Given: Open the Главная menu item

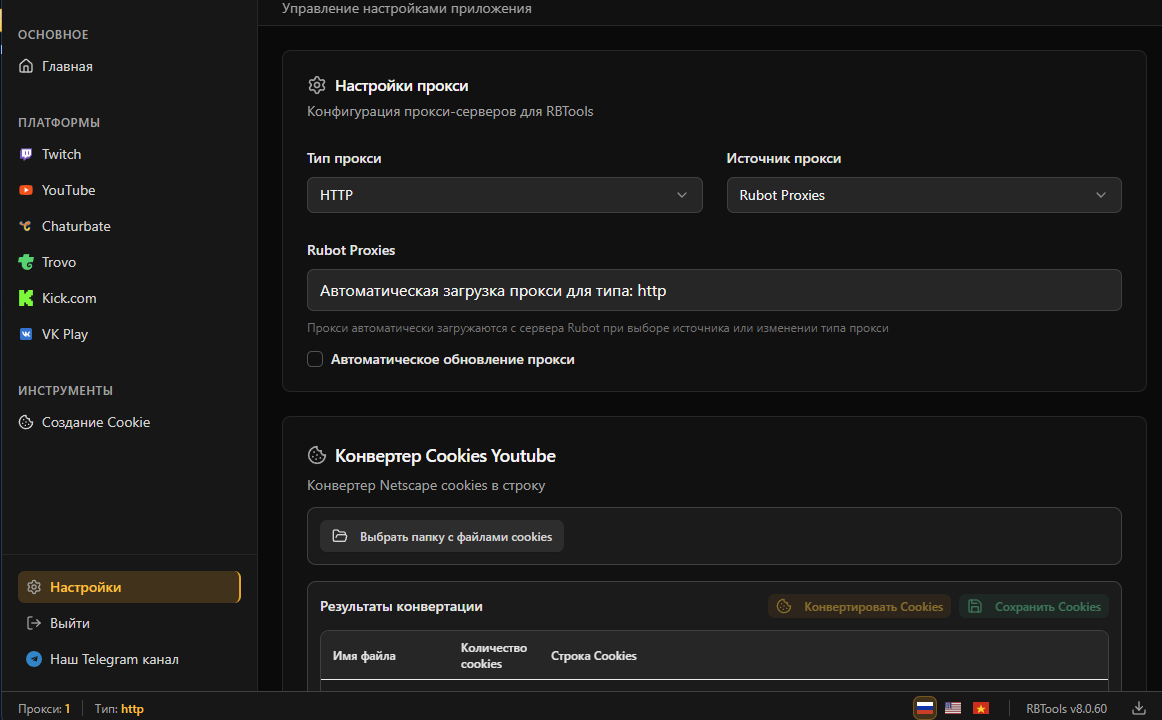Looking at the screenshot, I should coord(66,66).
